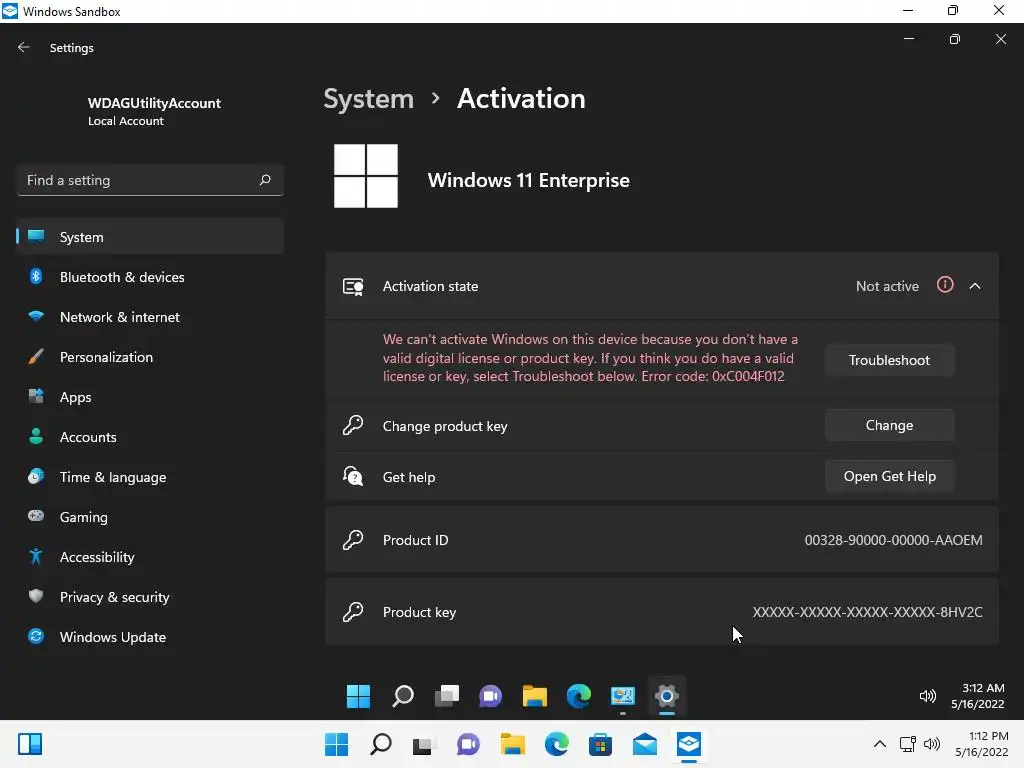Screen dimensions: 1024x768
Task: Click the red activation warning info icon
Action: click(x=945, y=285)
